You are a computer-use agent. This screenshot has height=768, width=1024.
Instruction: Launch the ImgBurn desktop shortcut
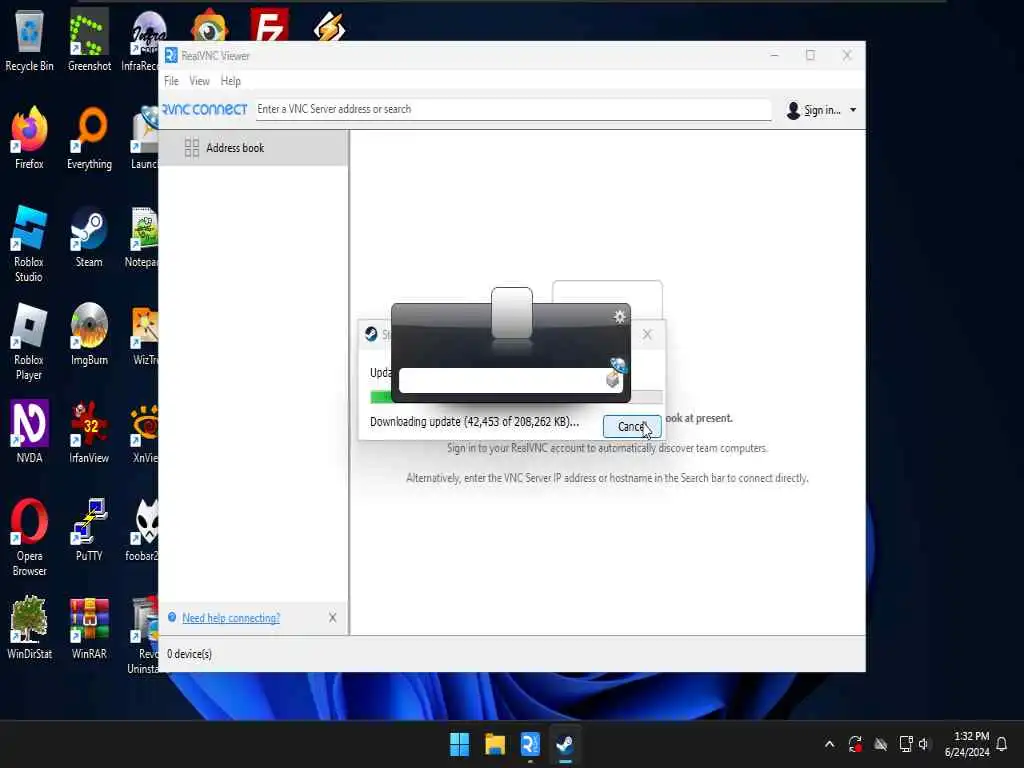[89, 333]
